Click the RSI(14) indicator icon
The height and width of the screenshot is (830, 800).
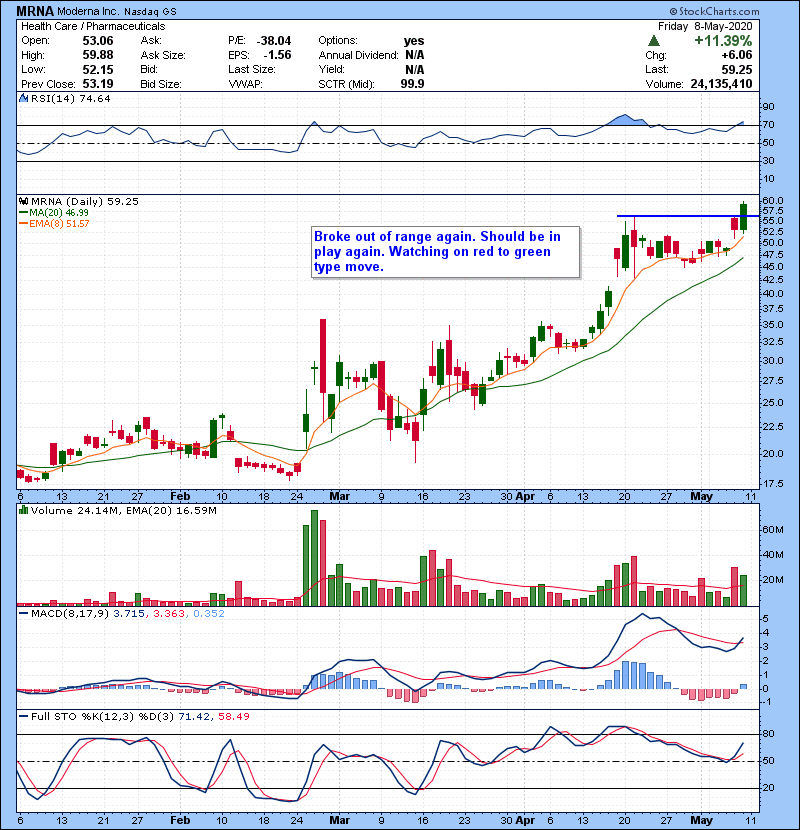coord(23,98)
